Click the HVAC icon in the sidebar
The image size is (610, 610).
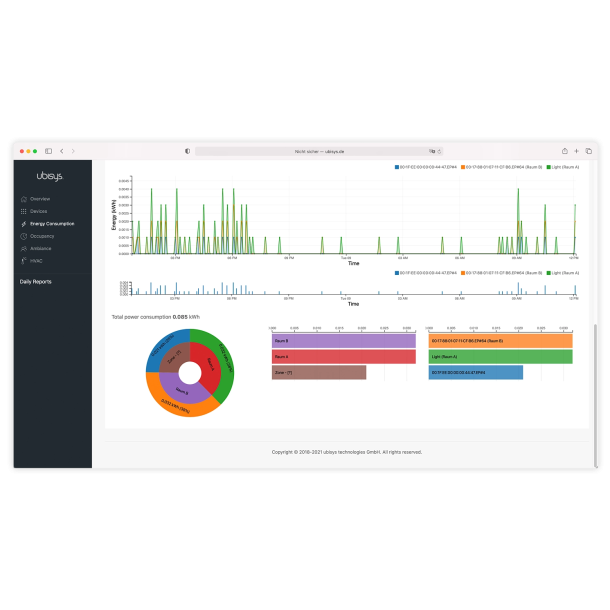pyautogui.click(x=24, y=260)
